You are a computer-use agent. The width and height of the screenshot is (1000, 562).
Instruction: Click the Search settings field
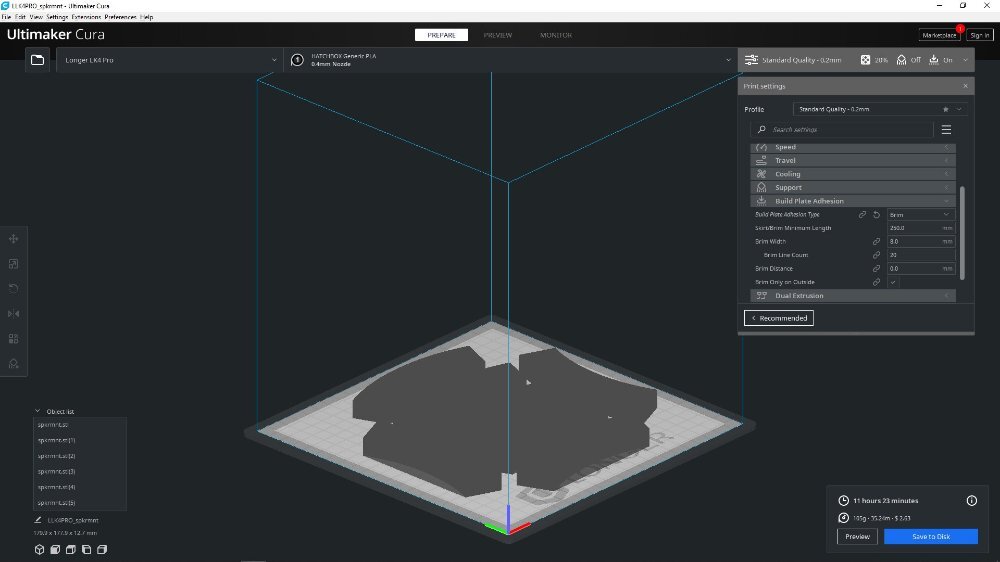click(x=842, y=129)
